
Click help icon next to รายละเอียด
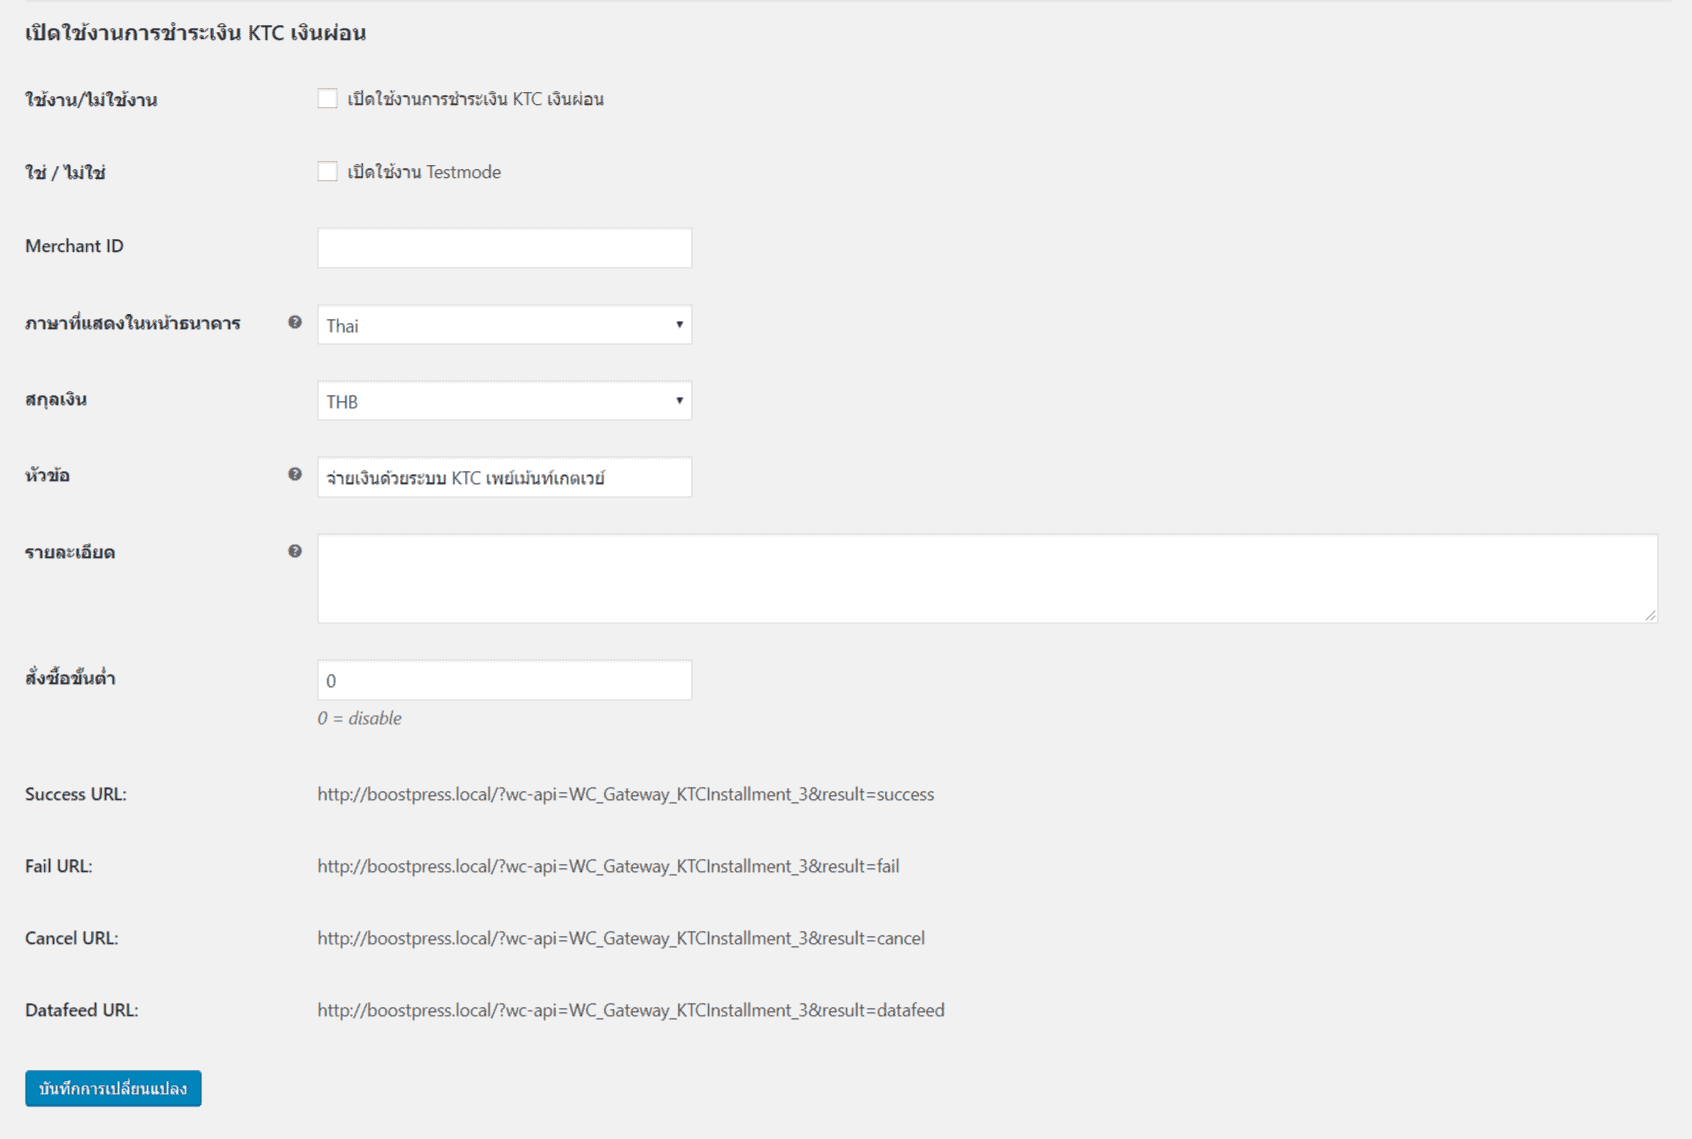pyautogui.click(x=295, y=551)
